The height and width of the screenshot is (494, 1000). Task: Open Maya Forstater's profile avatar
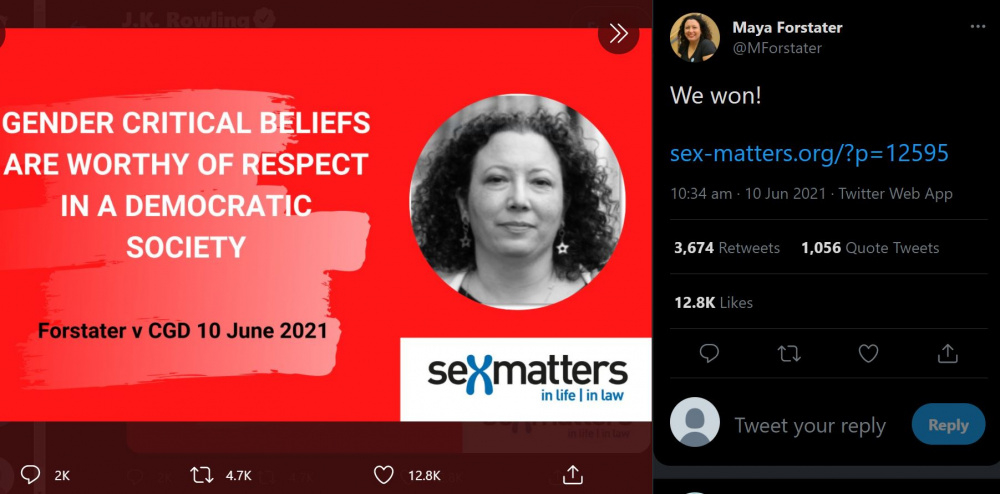pos(695,38)
